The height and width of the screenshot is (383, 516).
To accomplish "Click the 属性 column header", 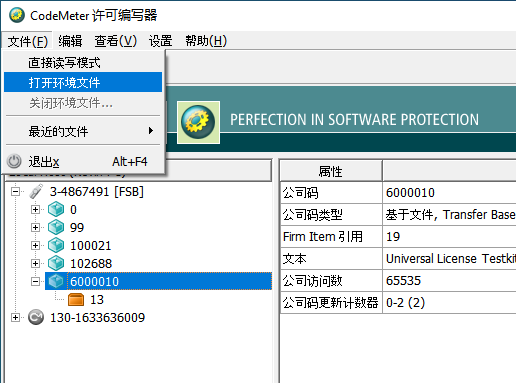I will [331, 171].
